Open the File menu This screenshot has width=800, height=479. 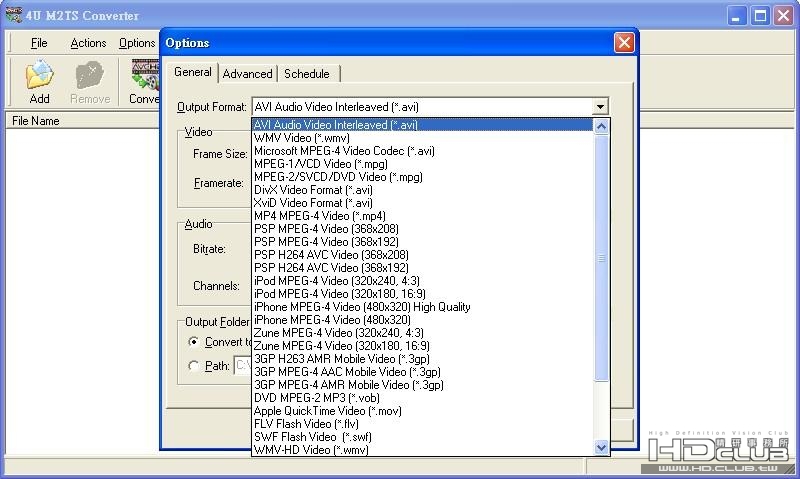39,43
